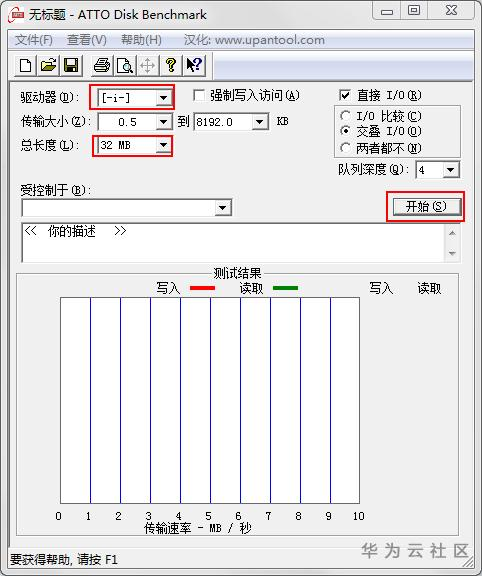Open the 帮助(H) menu

click(141, 40)
